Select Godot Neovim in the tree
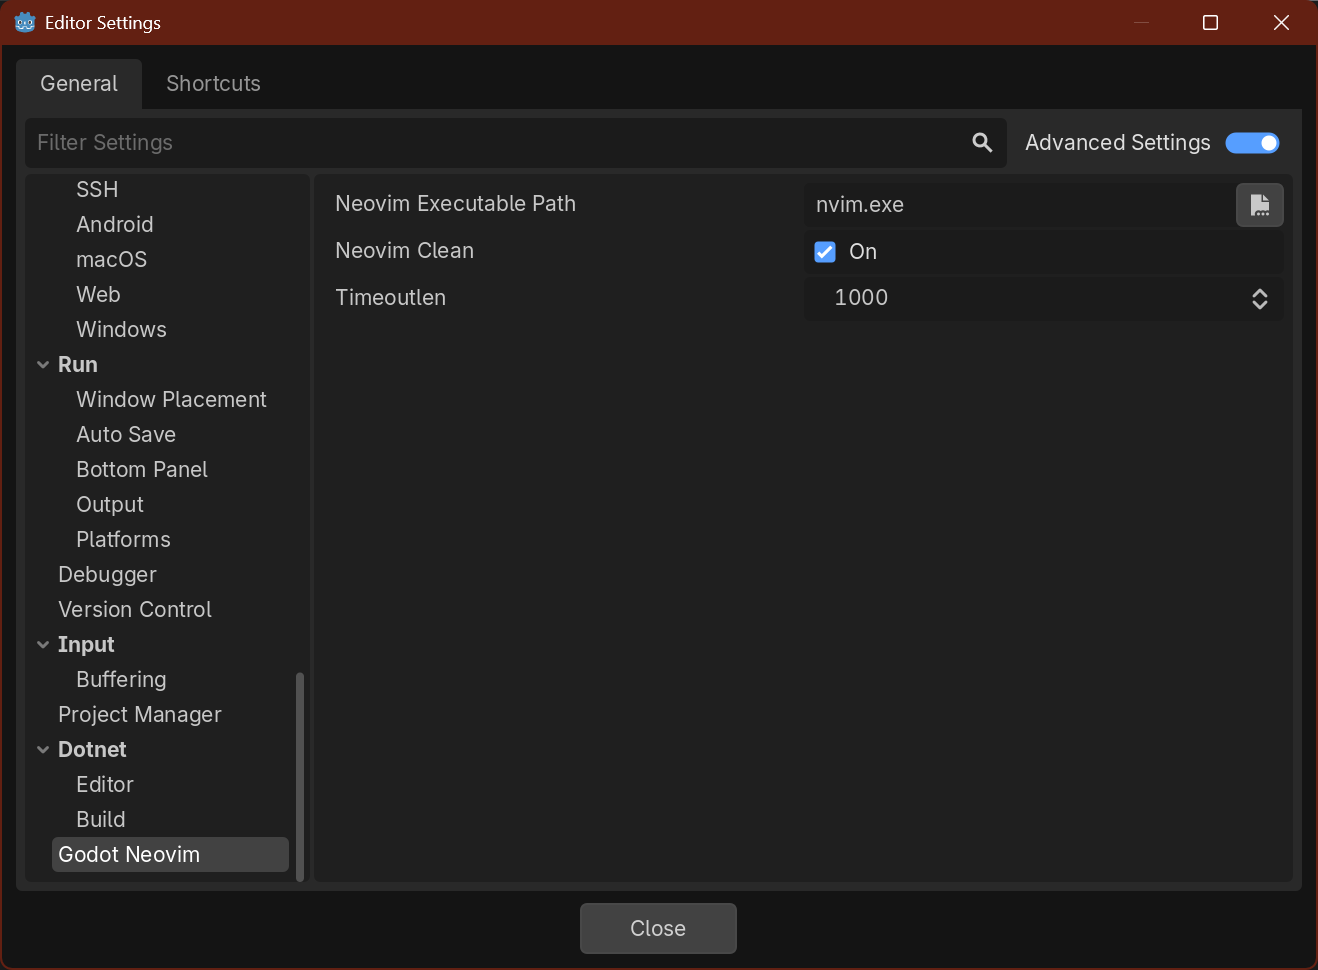The image size is (1318, 970). point(170,855)
